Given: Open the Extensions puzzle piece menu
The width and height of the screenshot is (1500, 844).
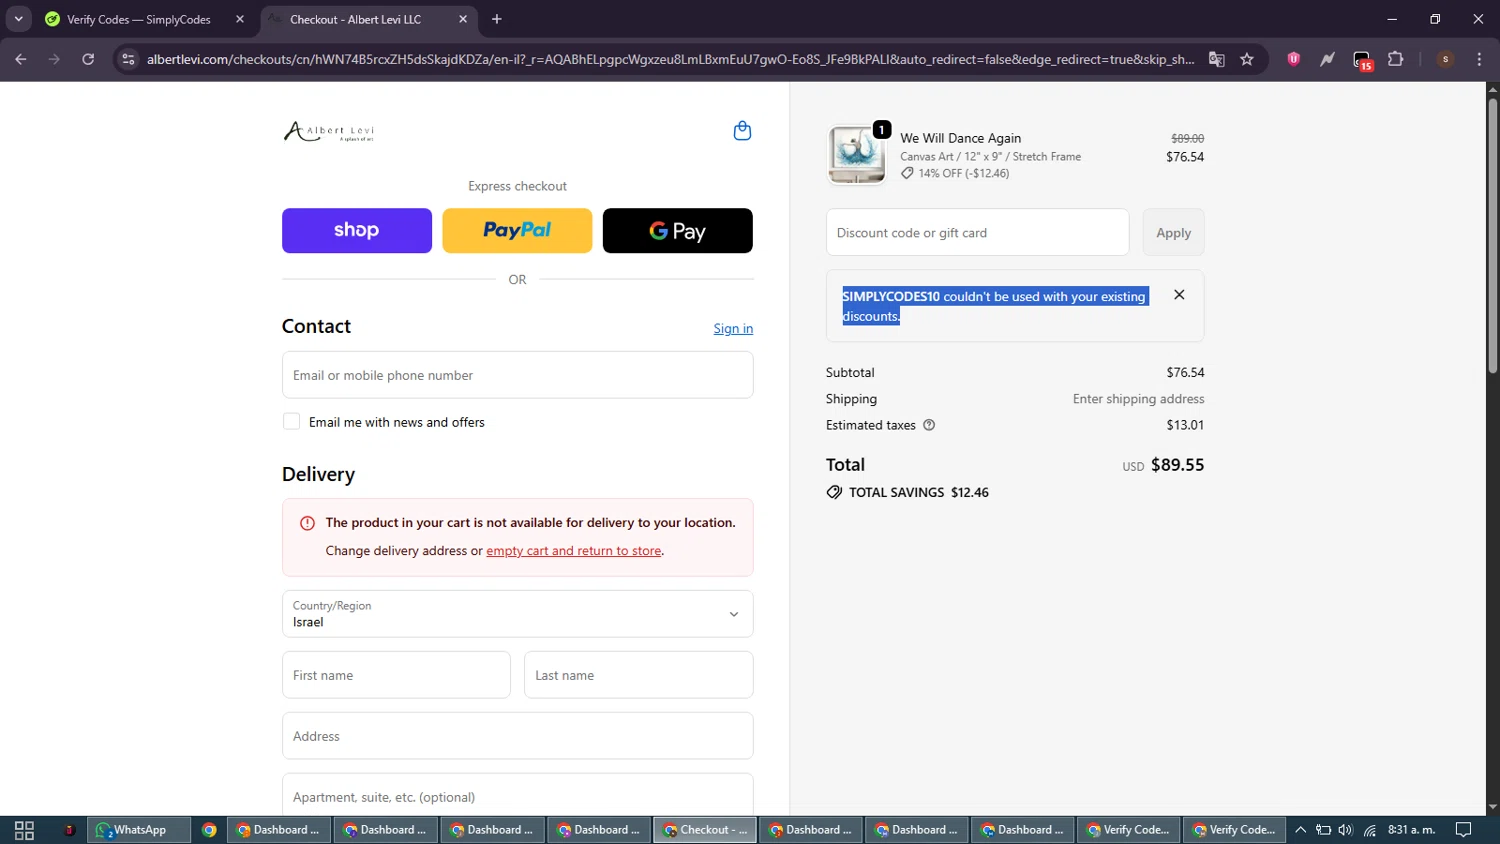Looking at the screenshot, I should coord(1396,59).
